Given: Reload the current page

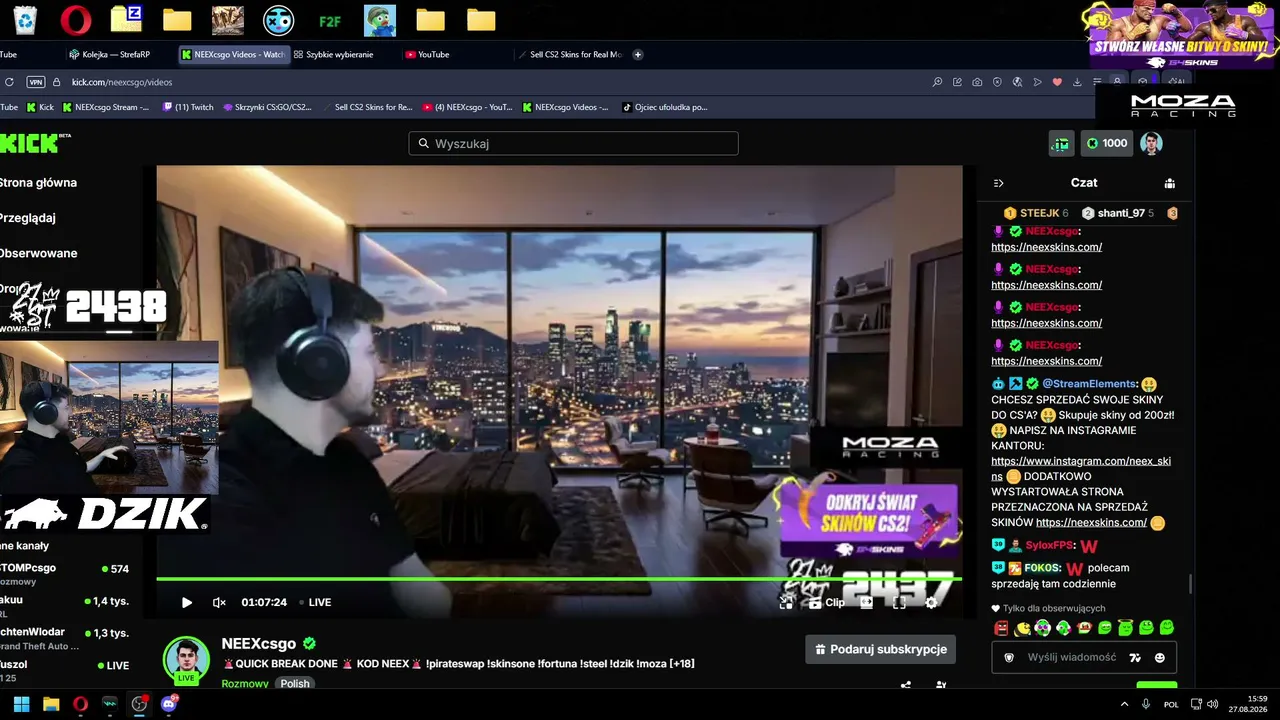Looking at the screenshot, I should (x=9, y=82).
